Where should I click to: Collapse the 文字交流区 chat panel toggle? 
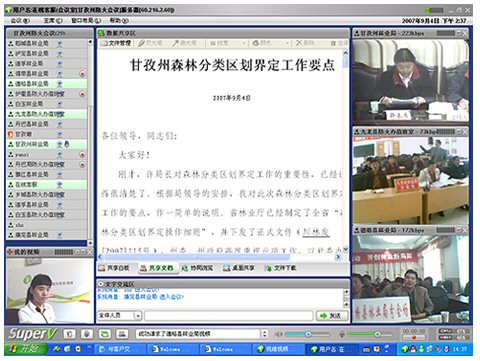[x=101, y=284]
